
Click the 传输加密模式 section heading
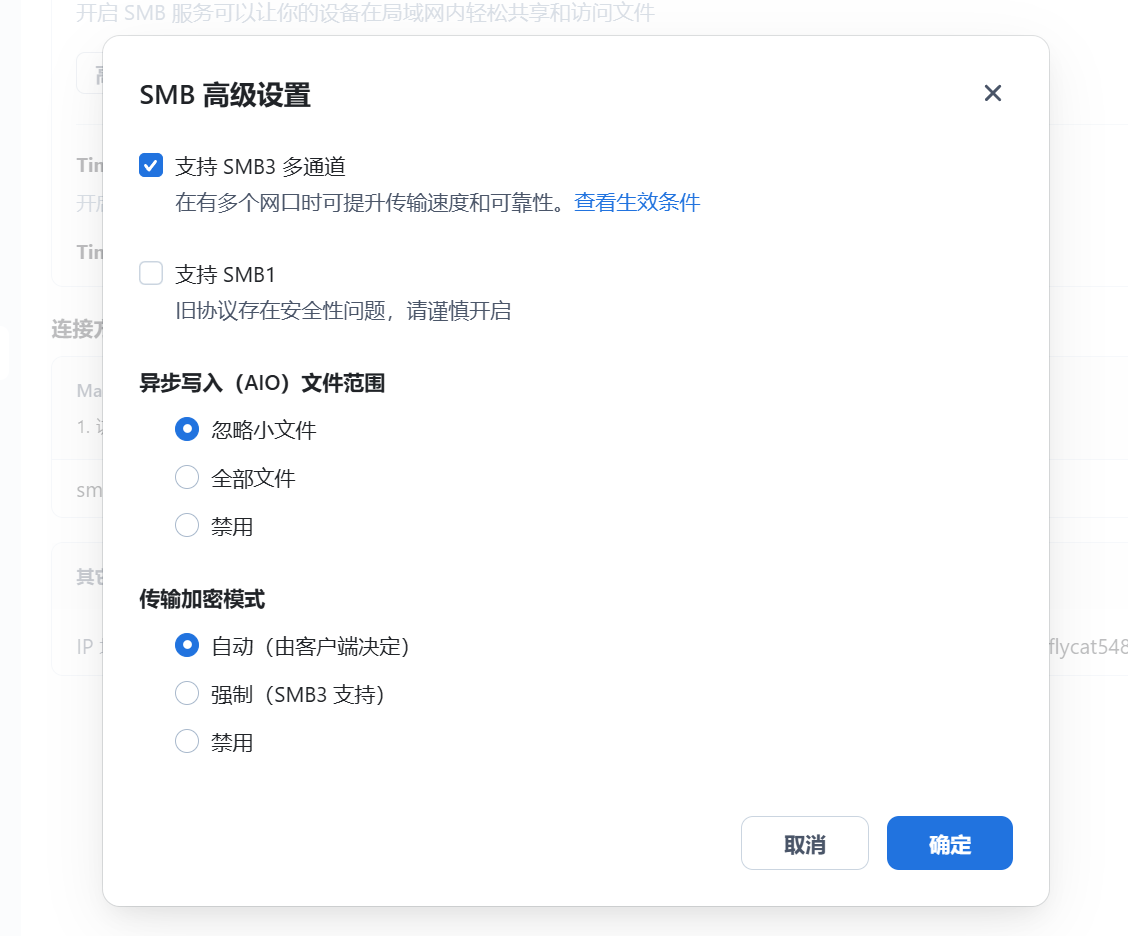click(202, 599)
